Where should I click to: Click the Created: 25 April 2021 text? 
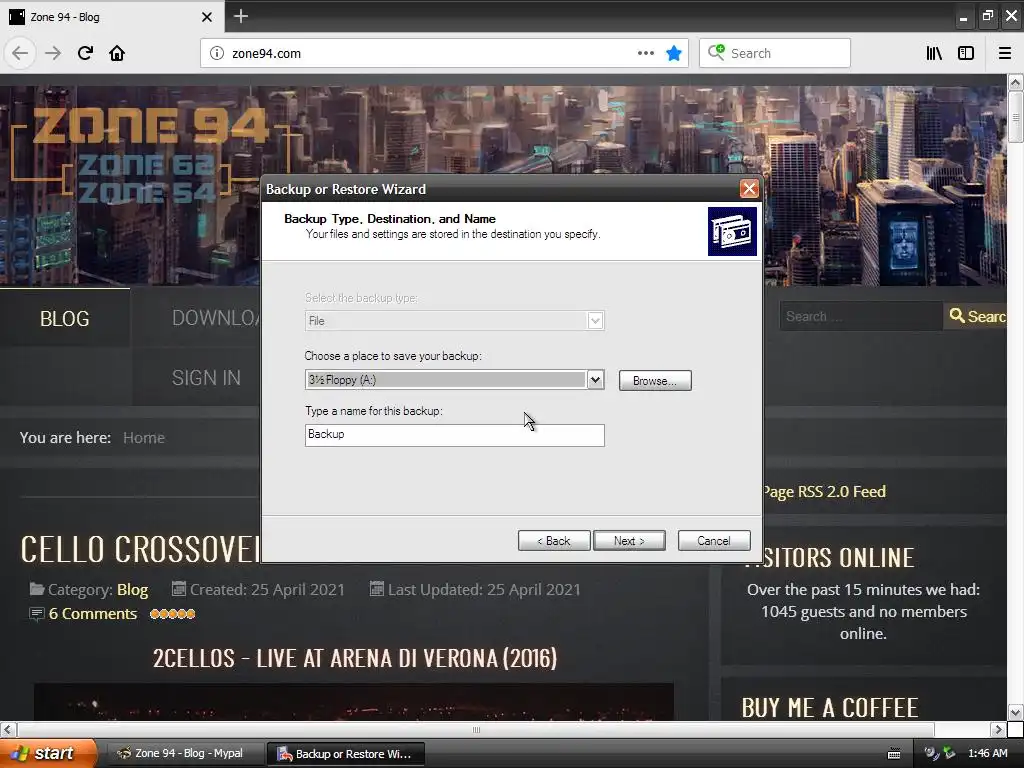point(267,590)
